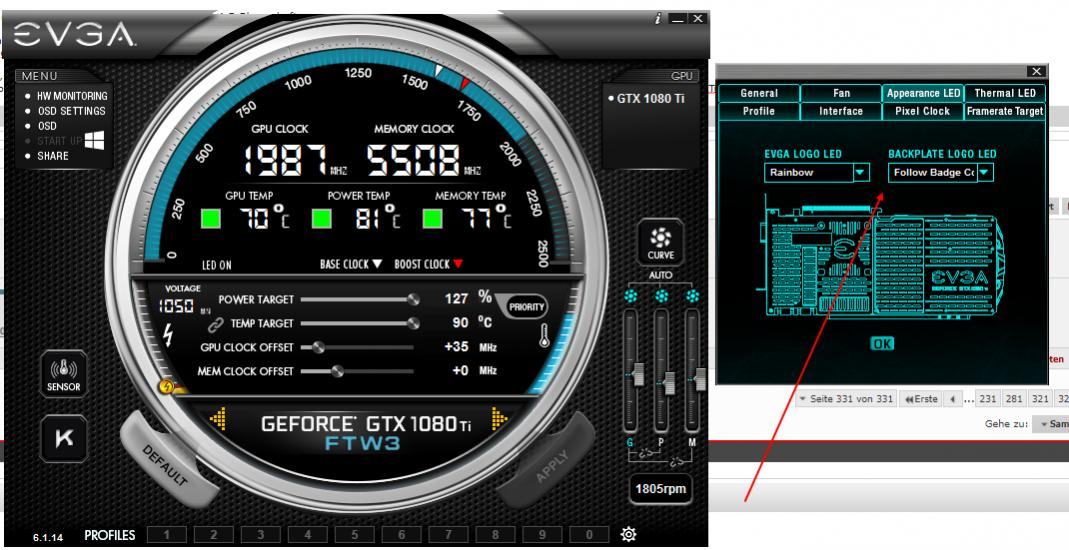
Task: Switch to the Interface tab
Action: coord(841,111)
